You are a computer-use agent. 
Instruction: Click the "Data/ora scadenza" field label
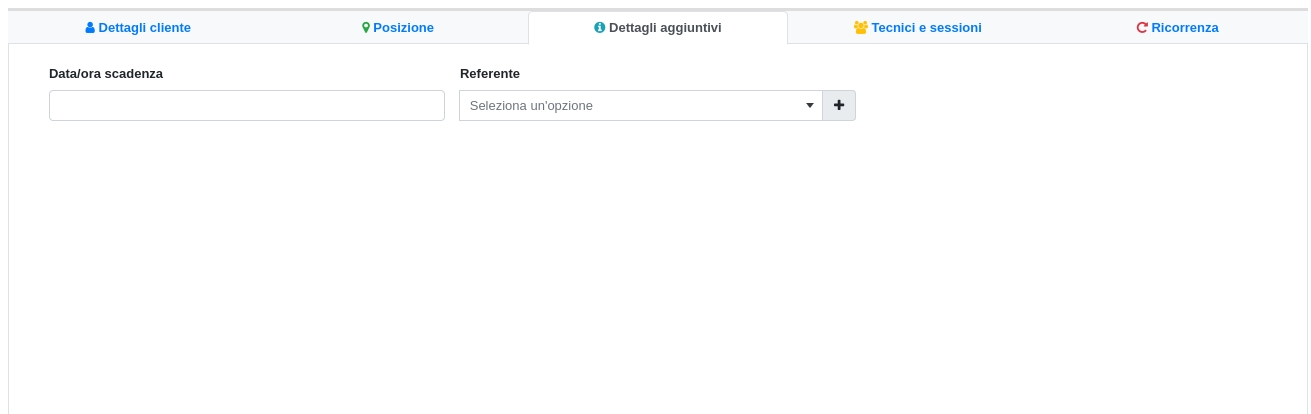pos(106,73)
